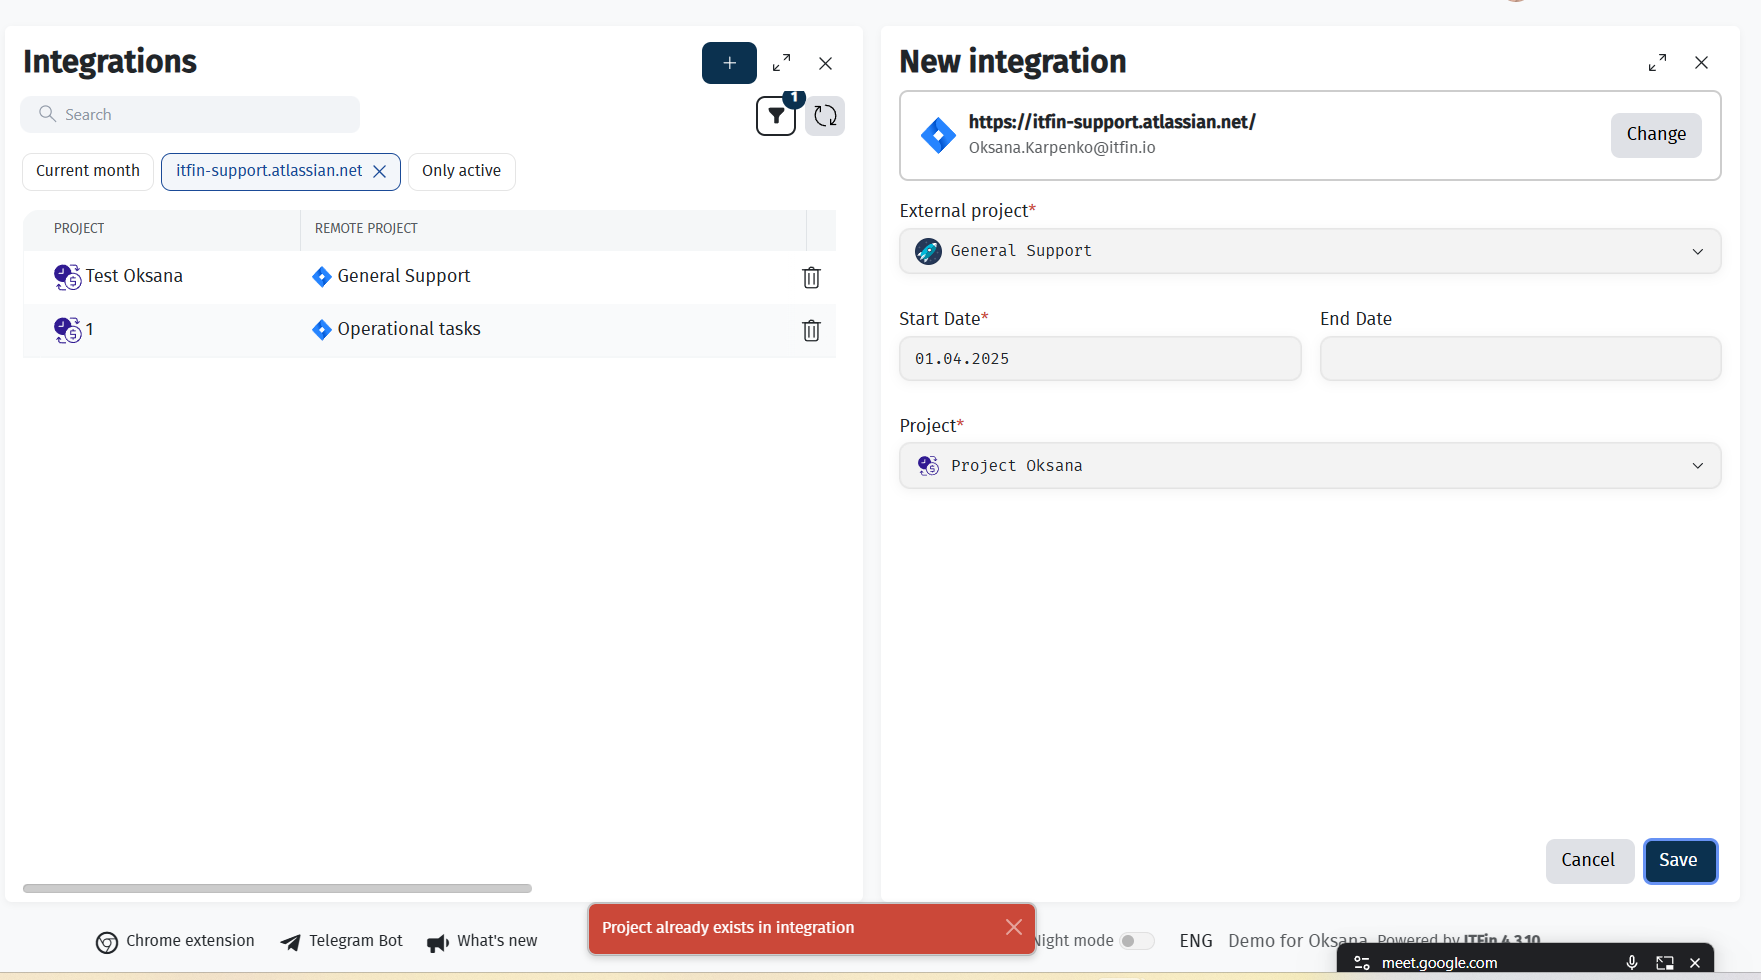Toggle the Night mode switch

[1136, 941]
